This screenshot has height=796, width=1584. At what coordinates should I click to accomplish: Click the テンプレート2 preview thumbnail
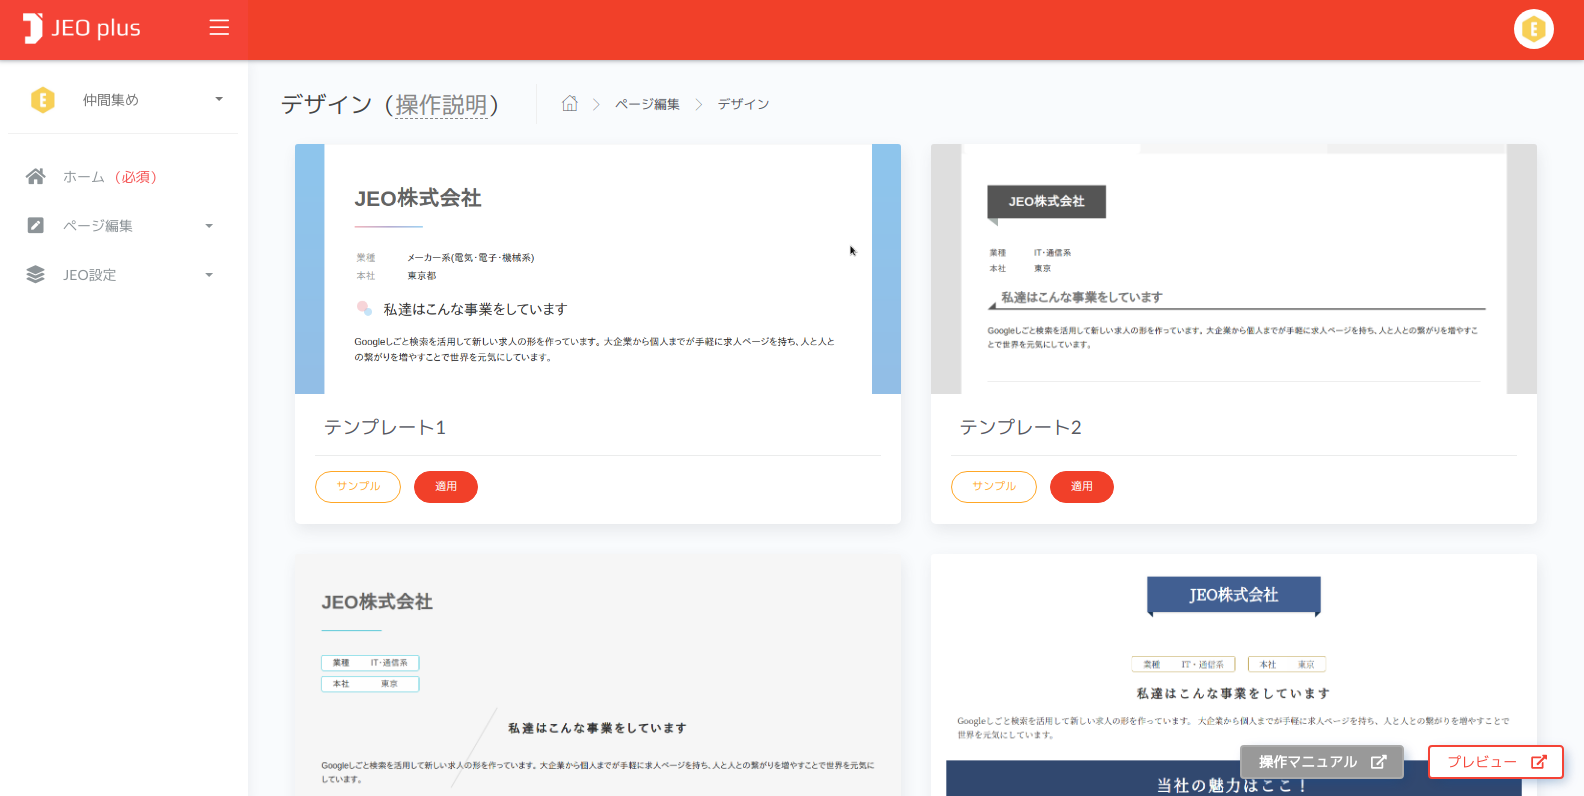[x=1233, y=269]
